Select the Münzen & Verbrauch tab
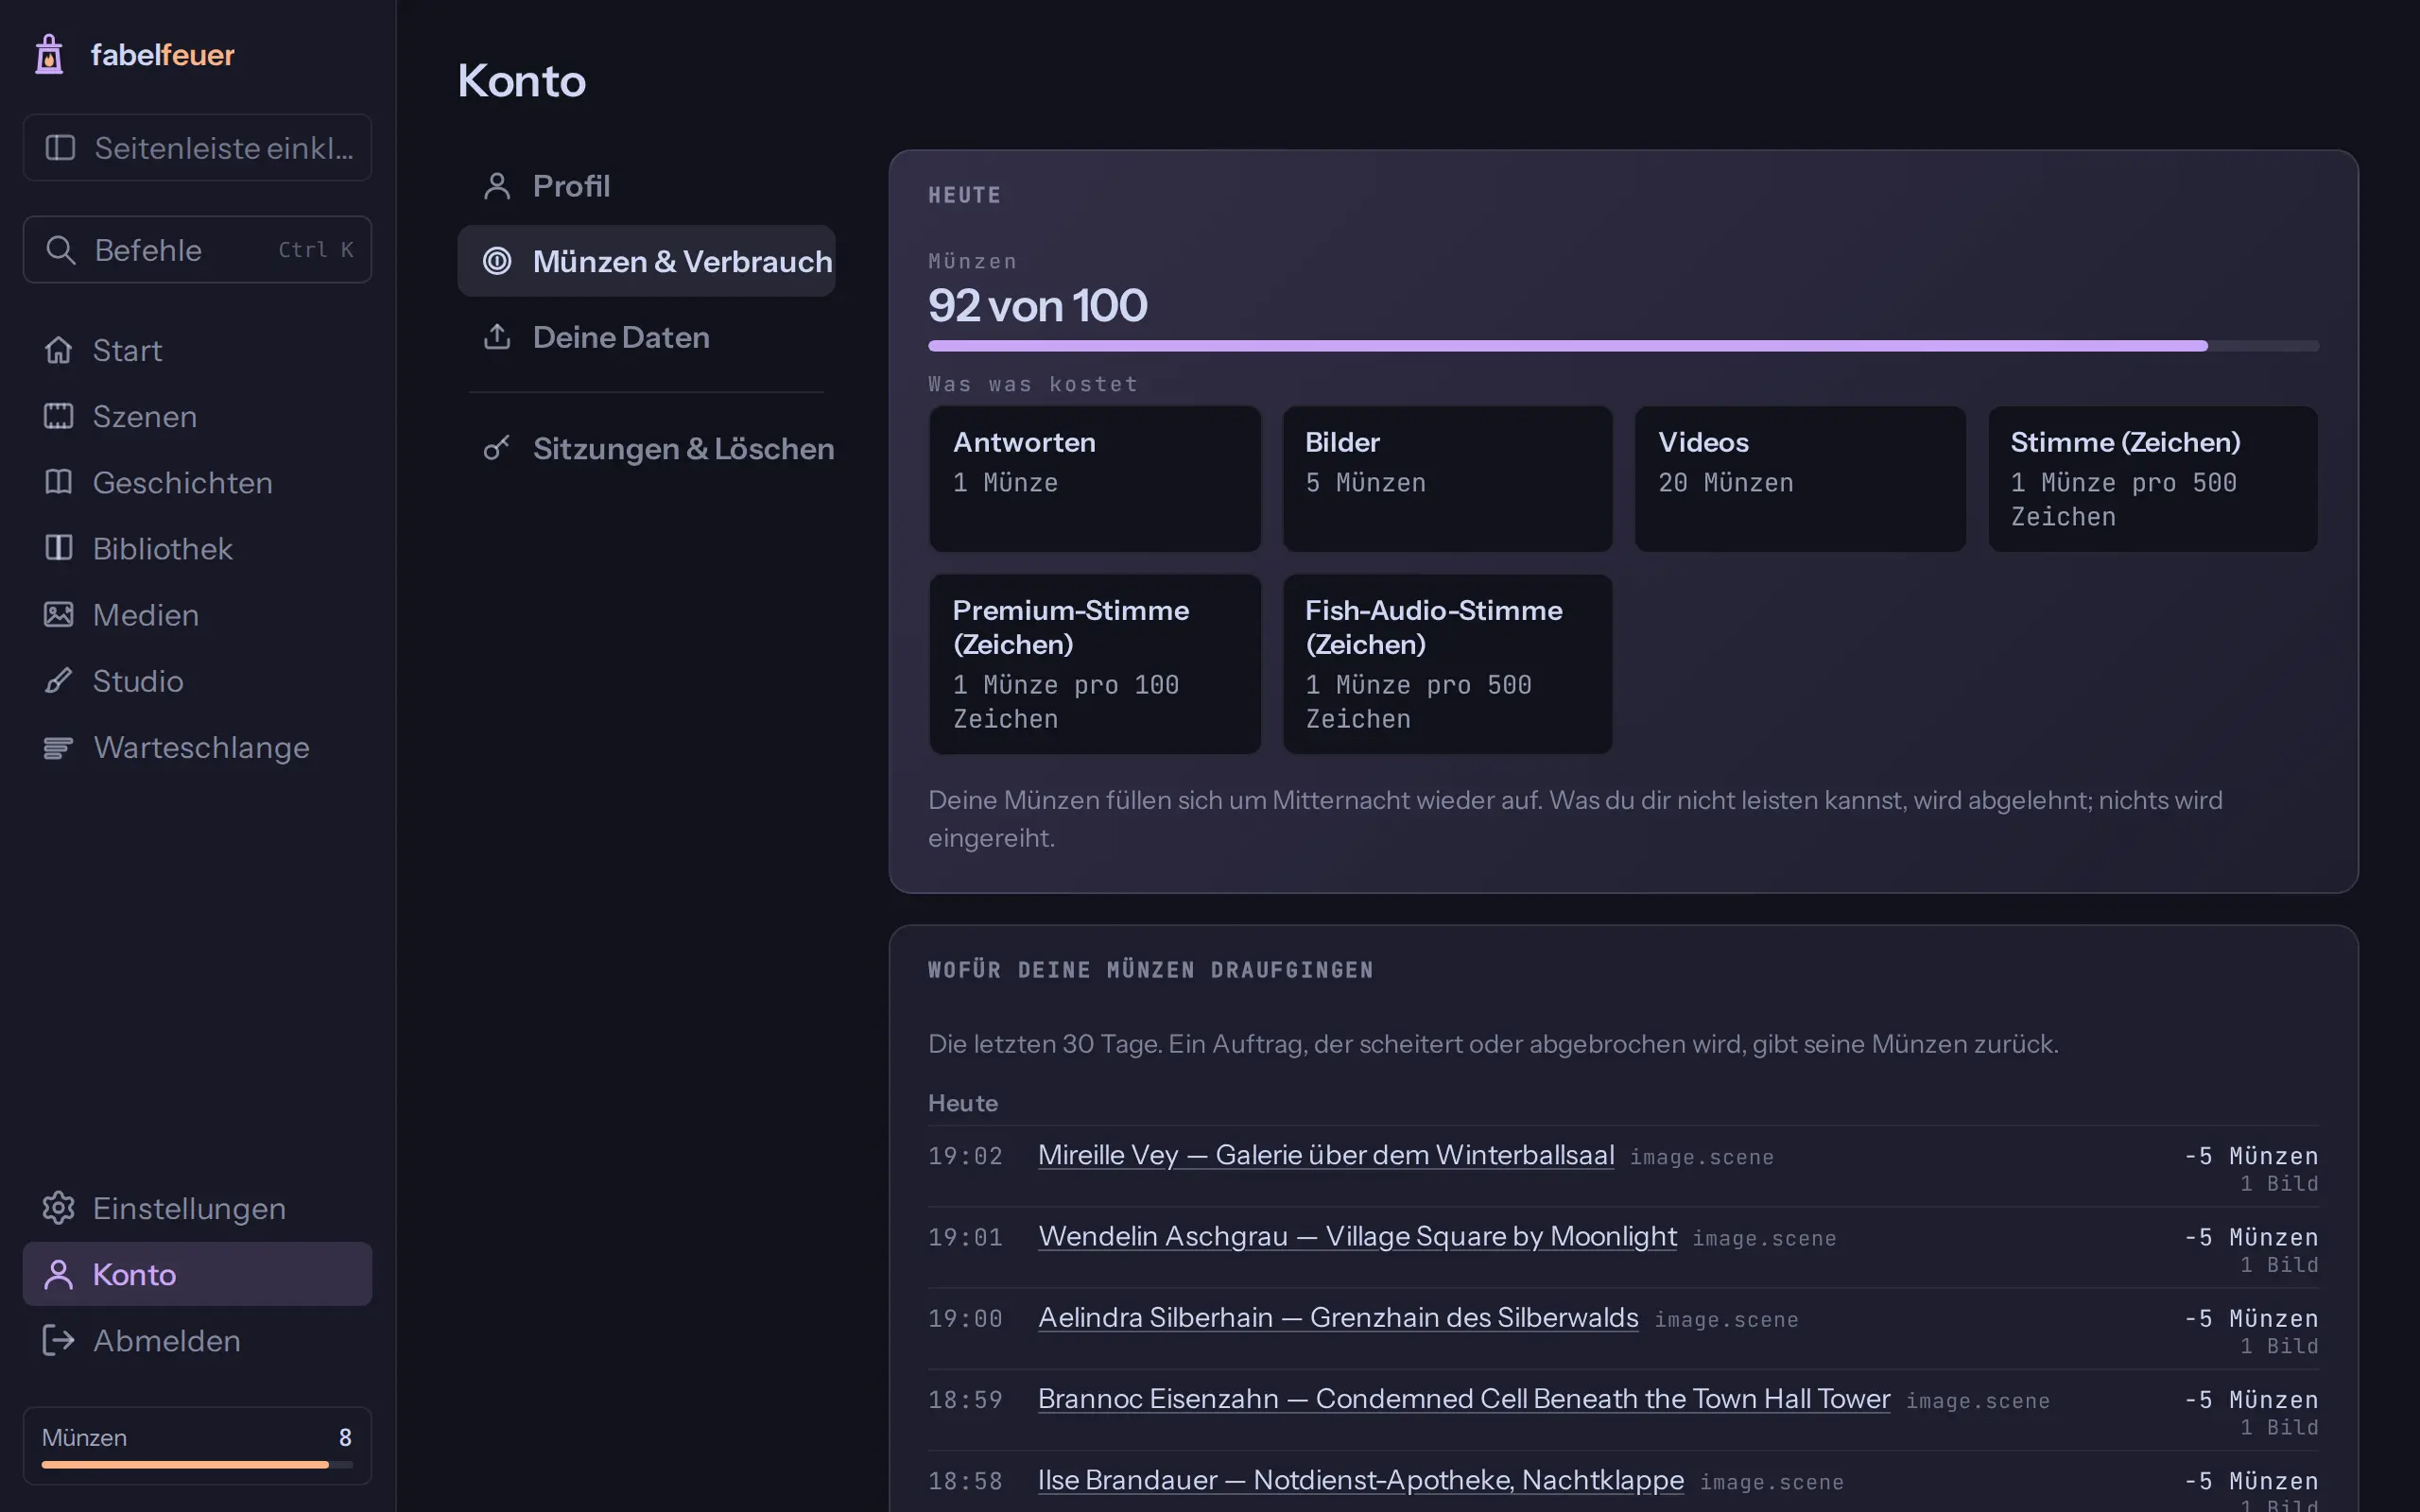Image resolution: width=2420 pixels, height=1512 pixels. tap(646, 261)
